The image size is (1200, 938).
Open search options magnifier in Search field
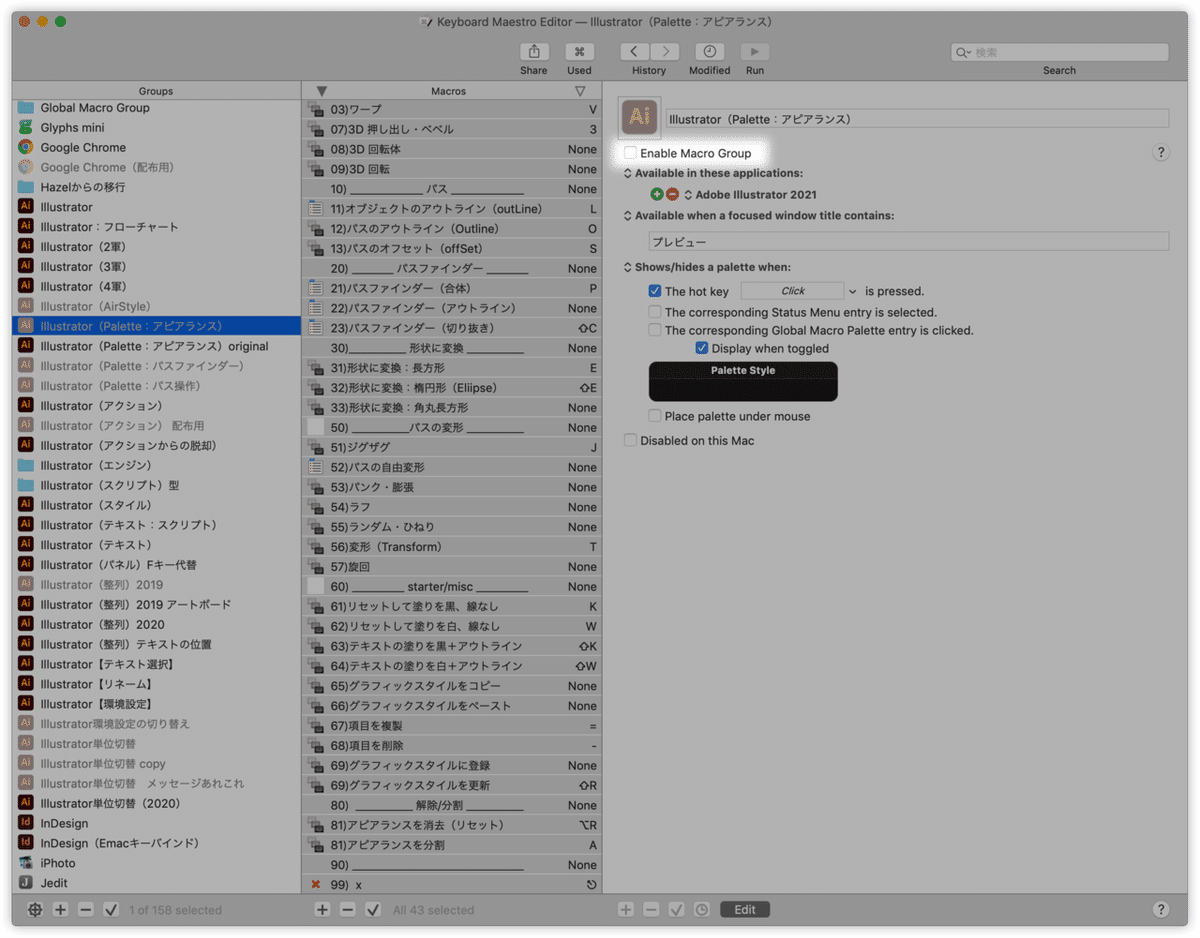964,52
